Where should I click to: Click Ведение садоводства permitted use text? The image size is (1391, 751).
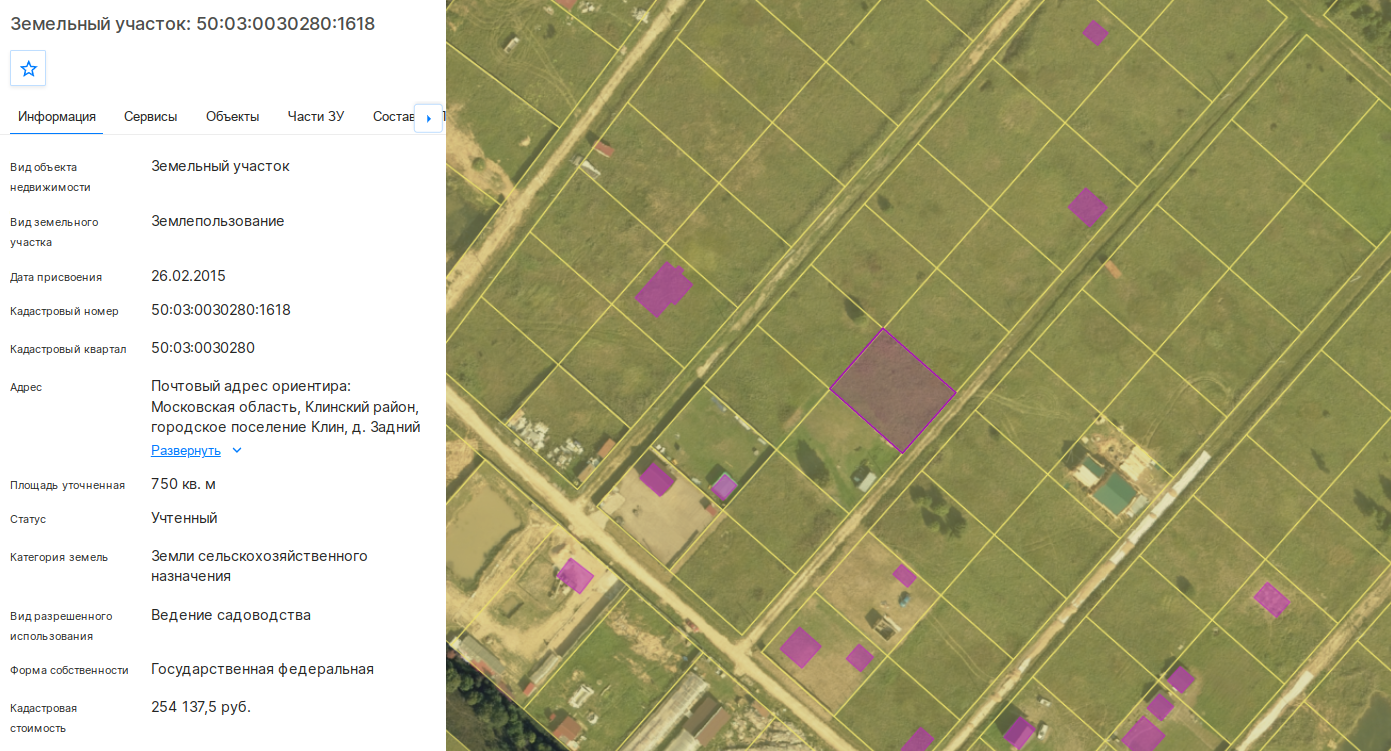231,615
